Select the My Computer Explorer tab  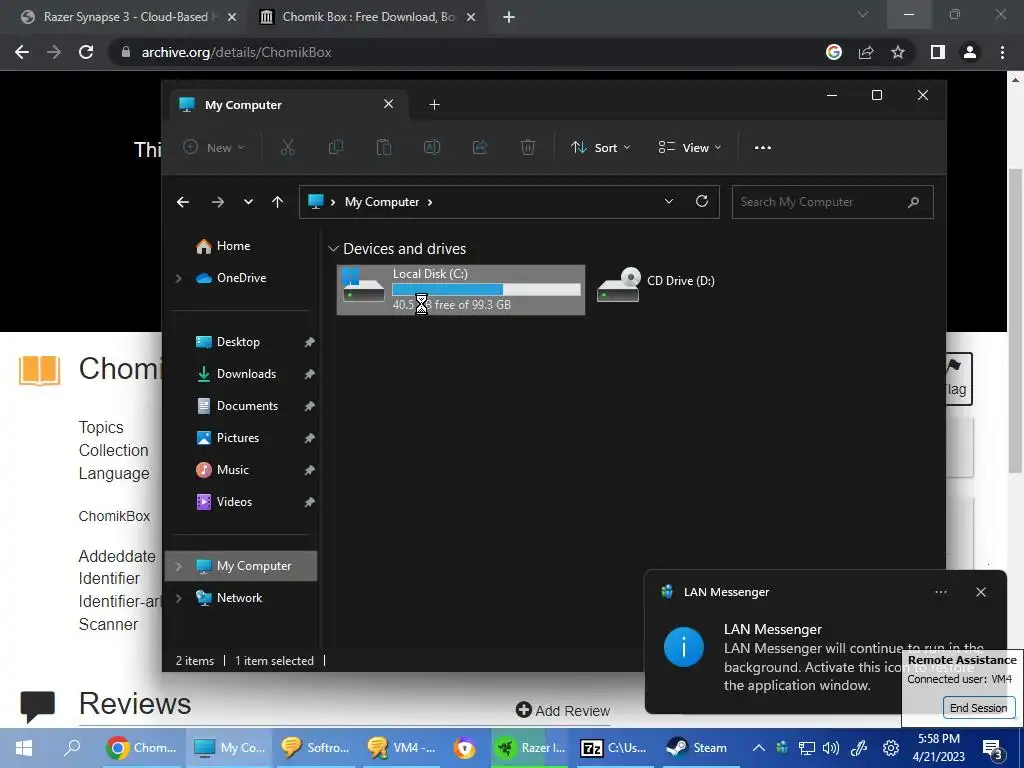pos(287,104)
